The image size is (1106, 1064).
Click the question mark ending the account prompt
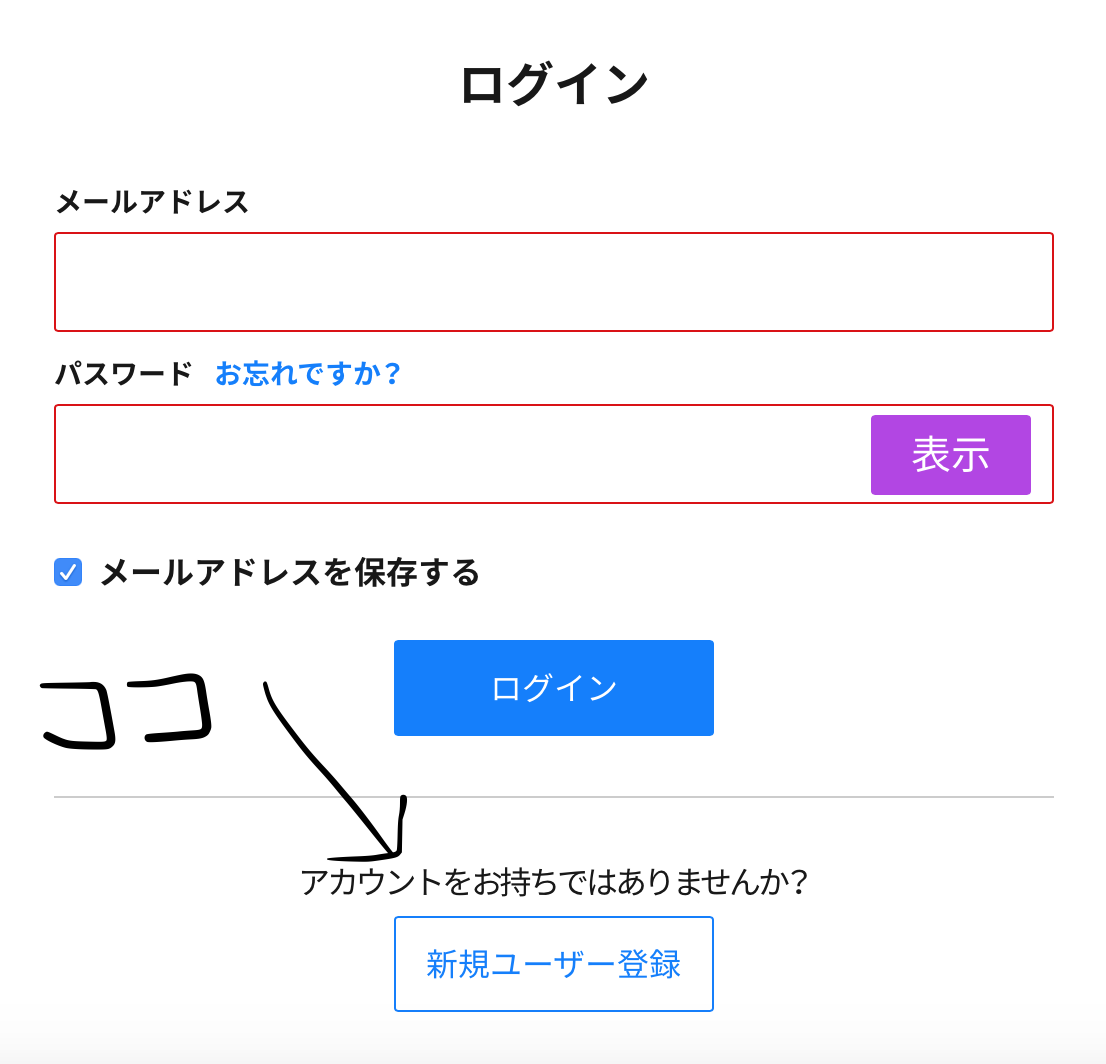pos(797,882)
